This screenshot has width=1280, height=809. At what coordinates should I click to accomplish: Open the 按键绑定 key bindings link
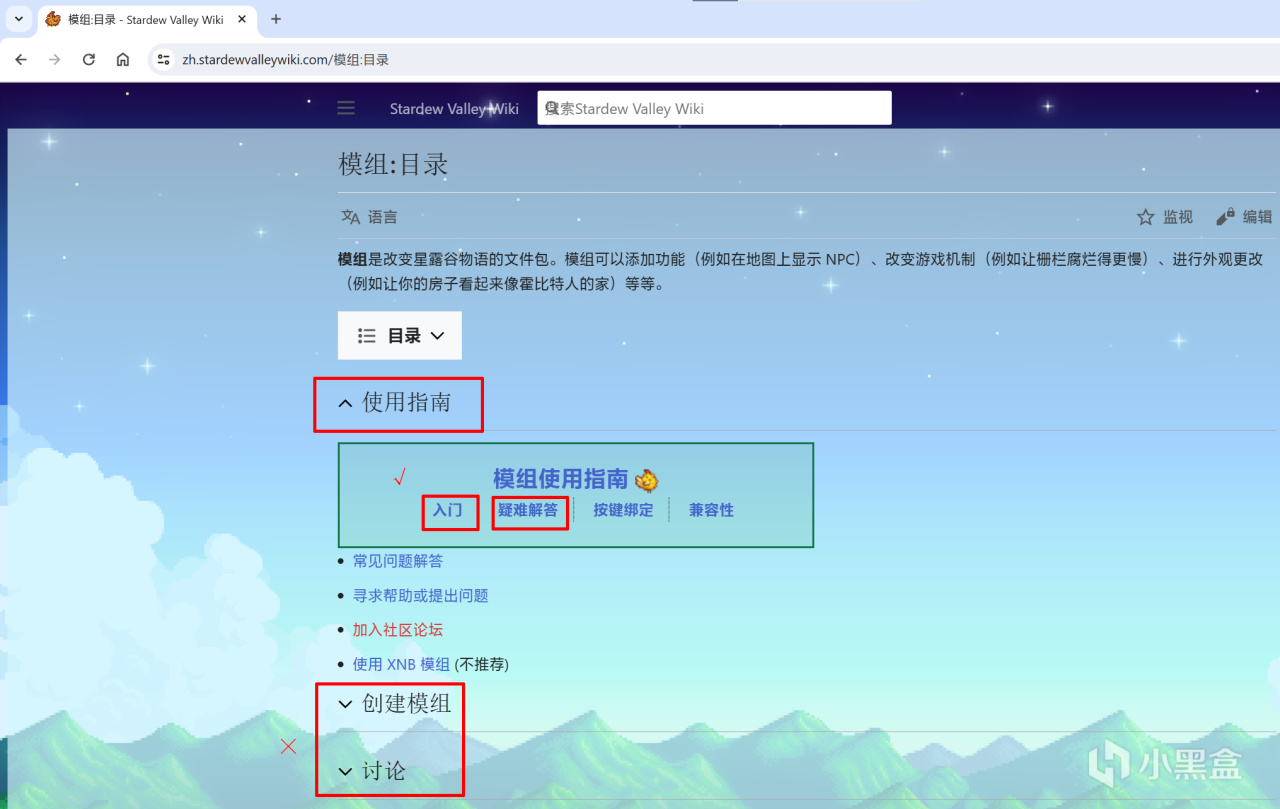(x=623, y=510)
